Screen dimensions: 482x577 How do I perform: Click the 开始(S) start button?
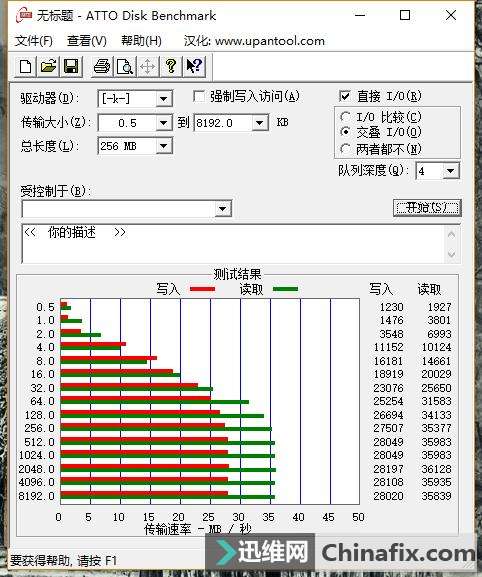point(427,208)
